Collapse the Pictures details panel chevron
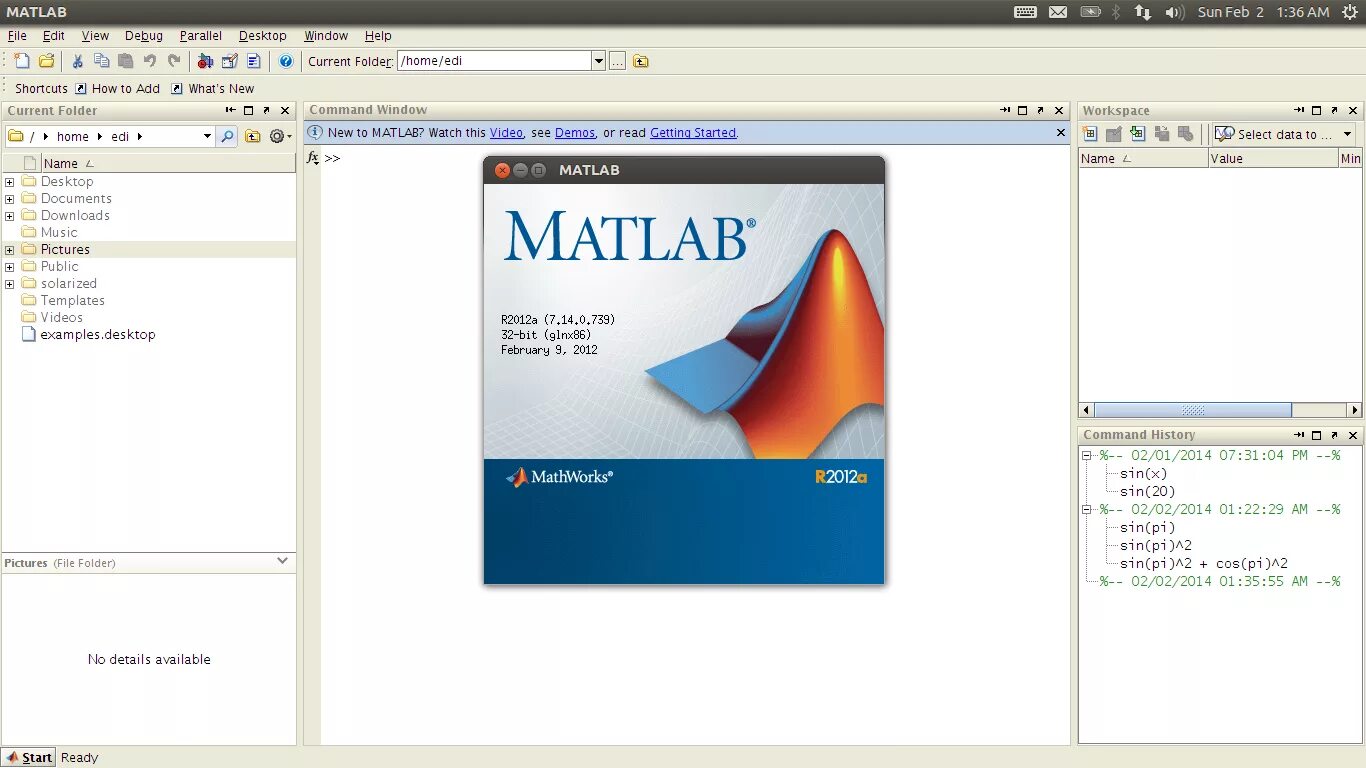1366x768 pixels. coord(283,561)
